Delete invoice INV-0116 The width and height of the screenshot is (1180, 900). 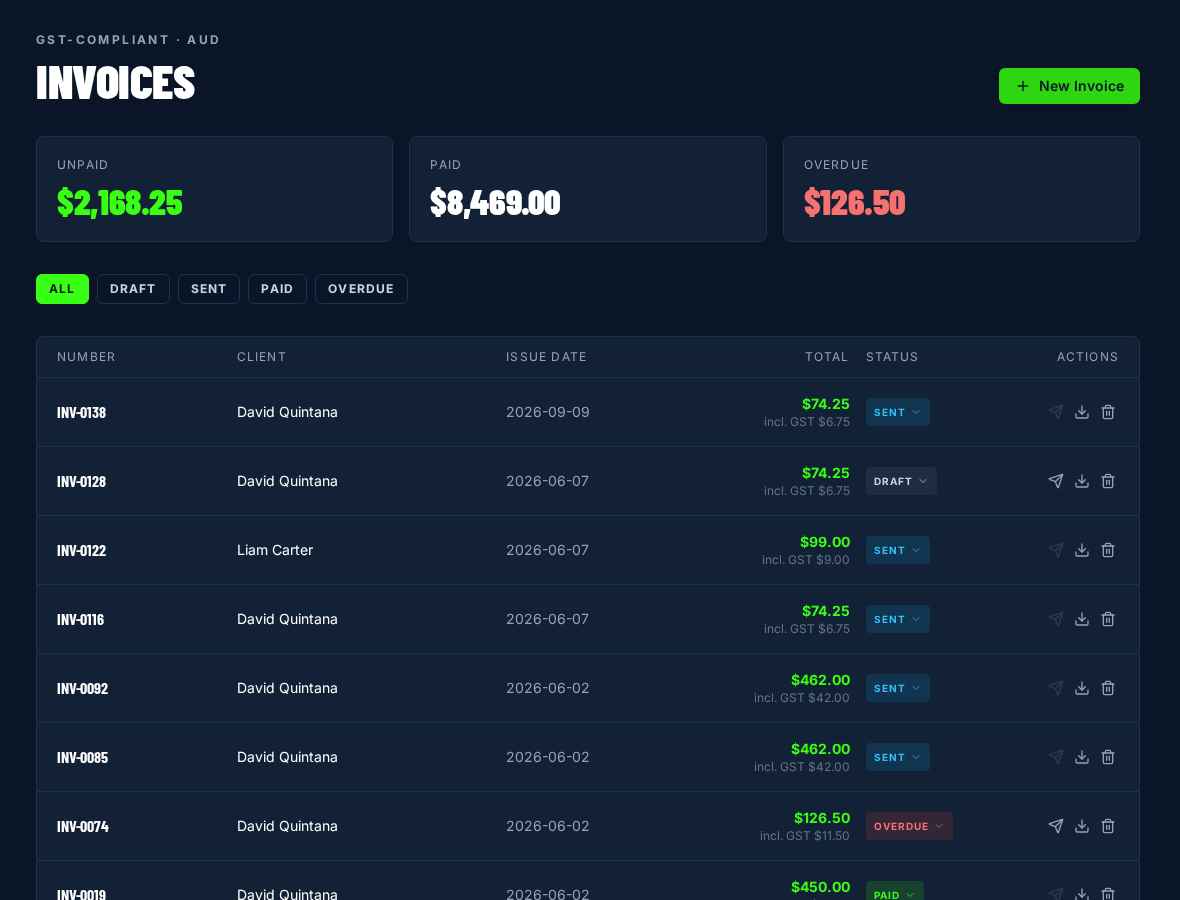pos(1108,619)
